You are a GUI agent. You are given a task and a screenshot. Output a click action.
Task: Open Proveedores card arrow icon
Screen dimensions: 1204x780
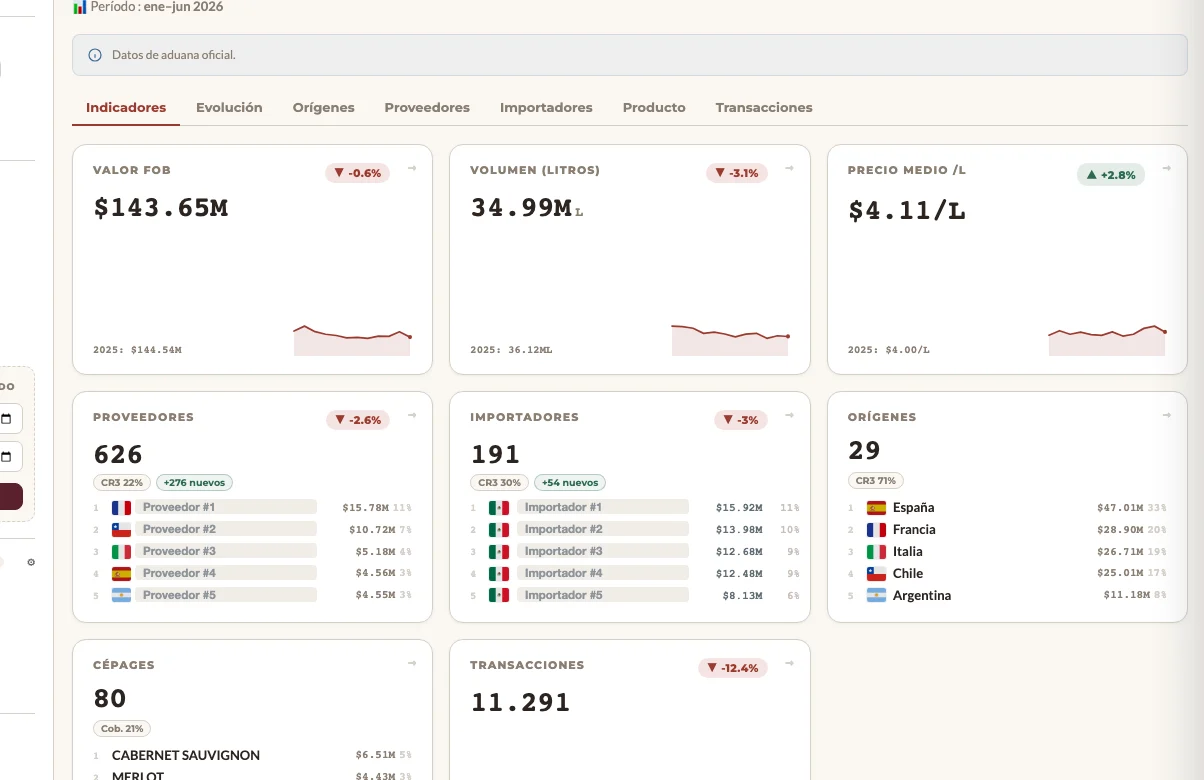tap(412, 416)
